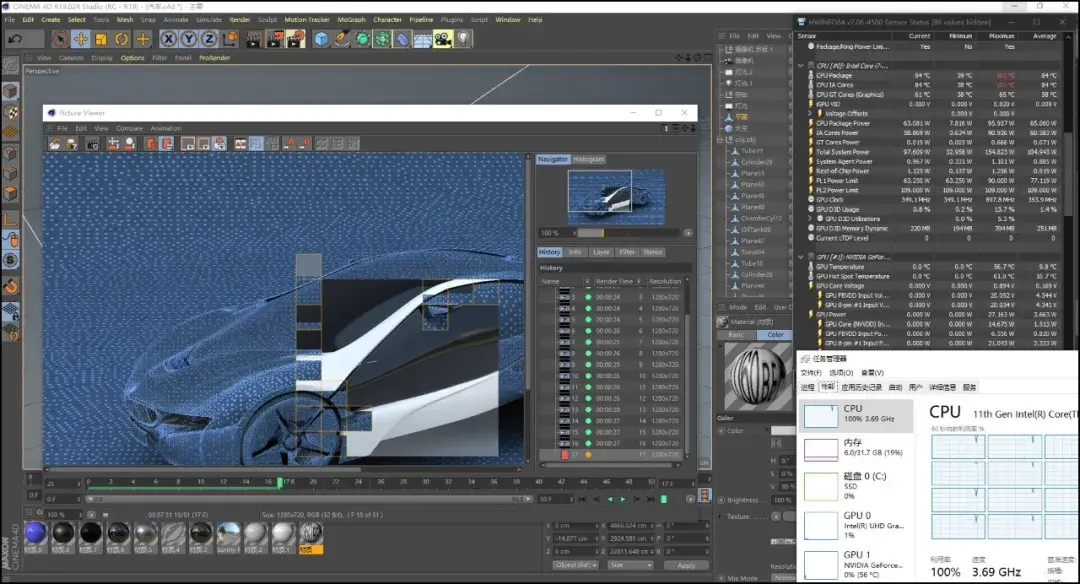Select the ChamferCyl12 object in the tree
The height and width of the screenshot is (584, 1080).
click(761, 218)
